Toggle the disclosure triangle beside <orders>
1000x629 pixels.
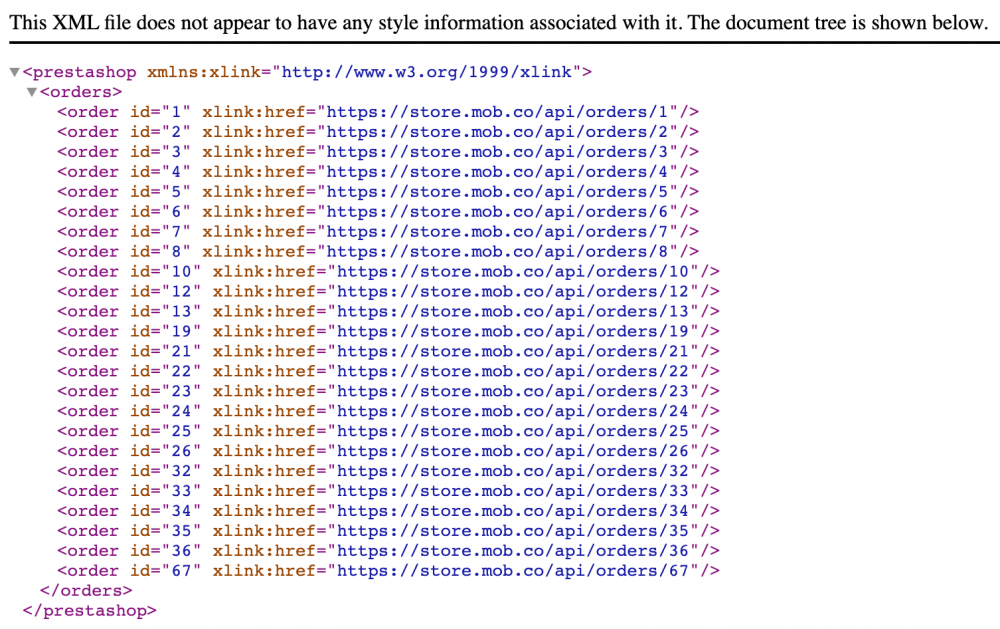[x=31, y=91]
